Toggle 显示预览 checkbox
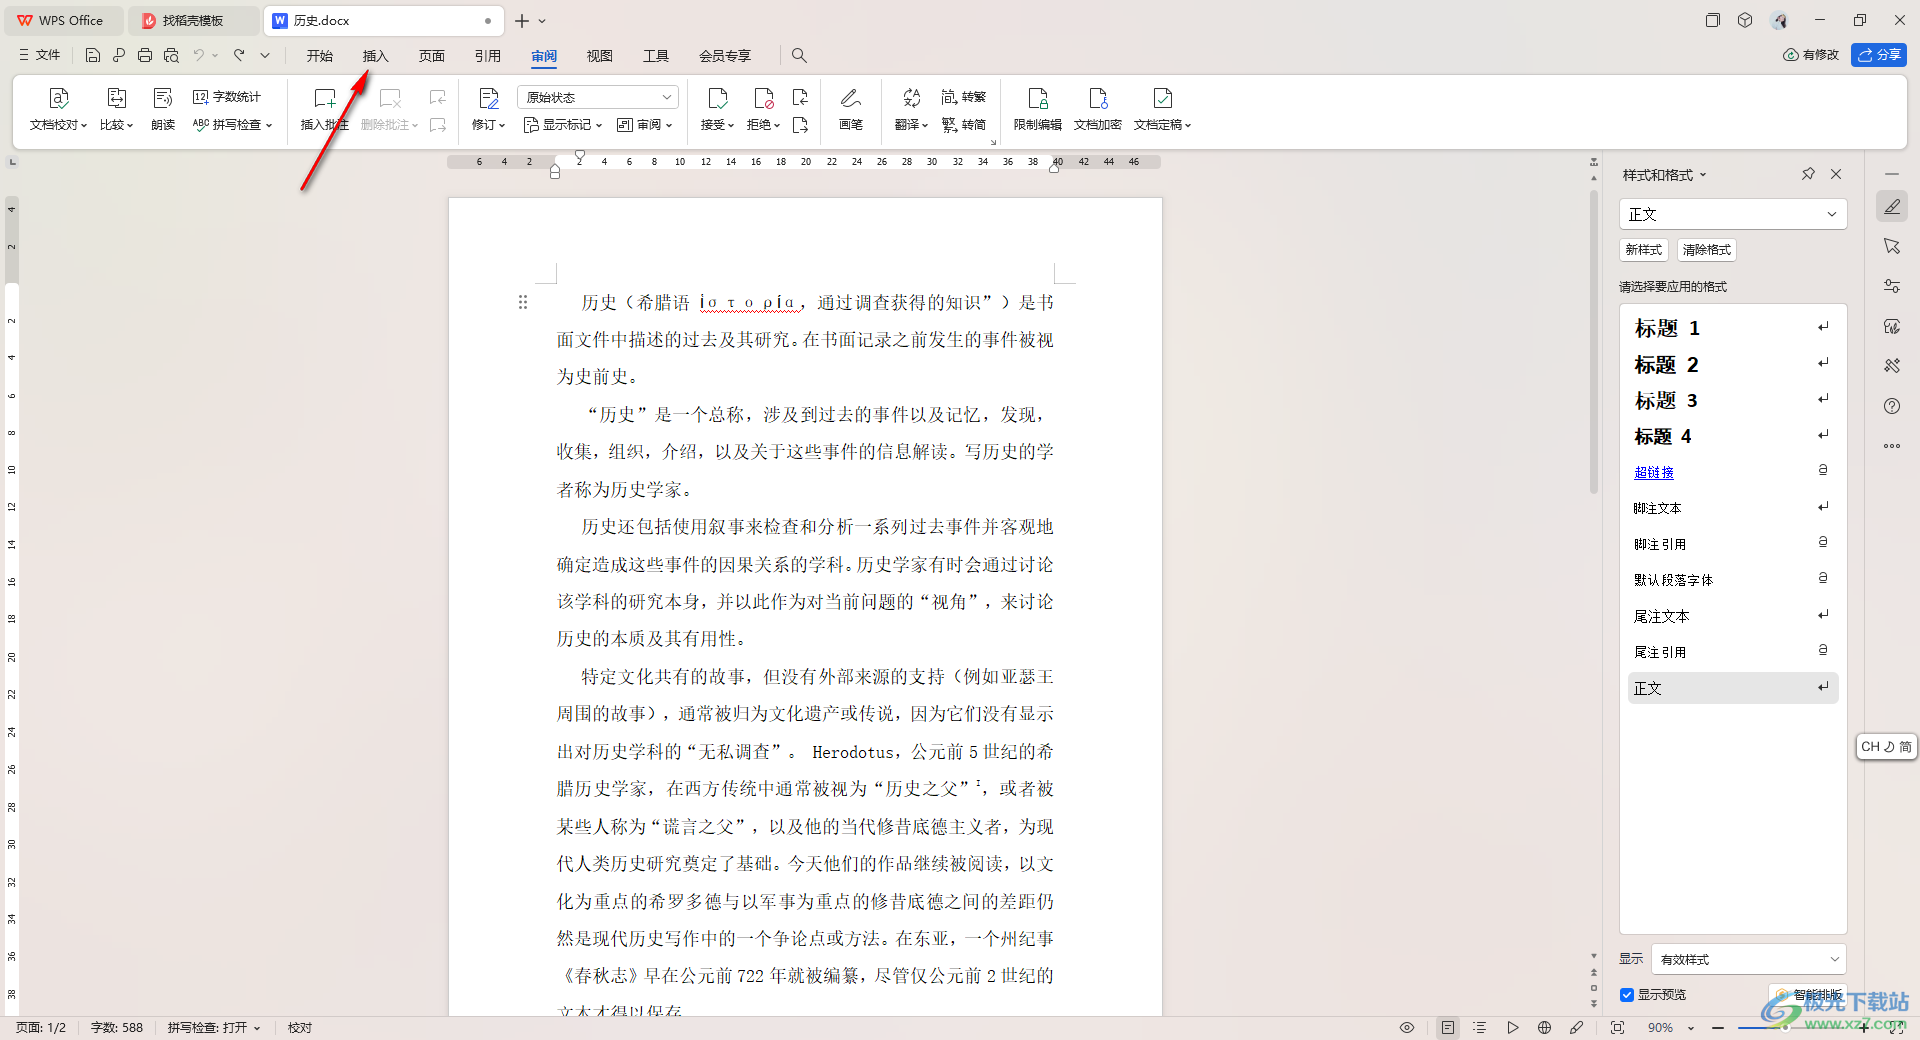 pos(1627,995)
